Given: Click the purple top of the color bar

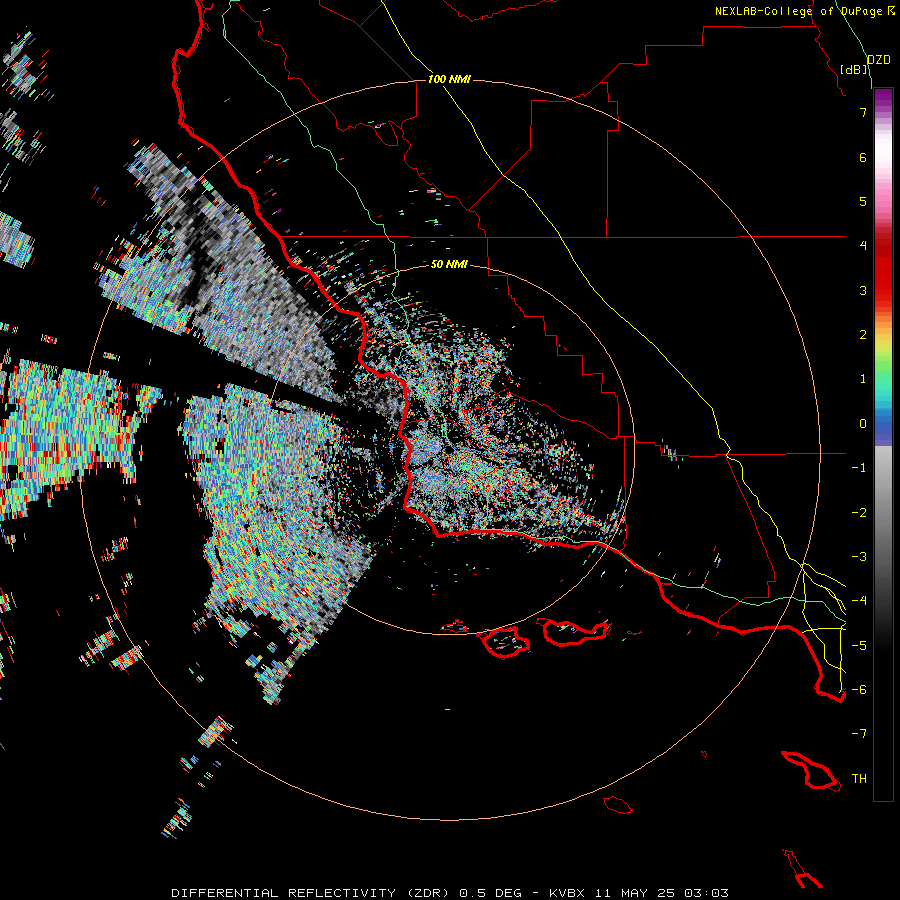Looking at the screenshot, I should click(x=883, y=99).
